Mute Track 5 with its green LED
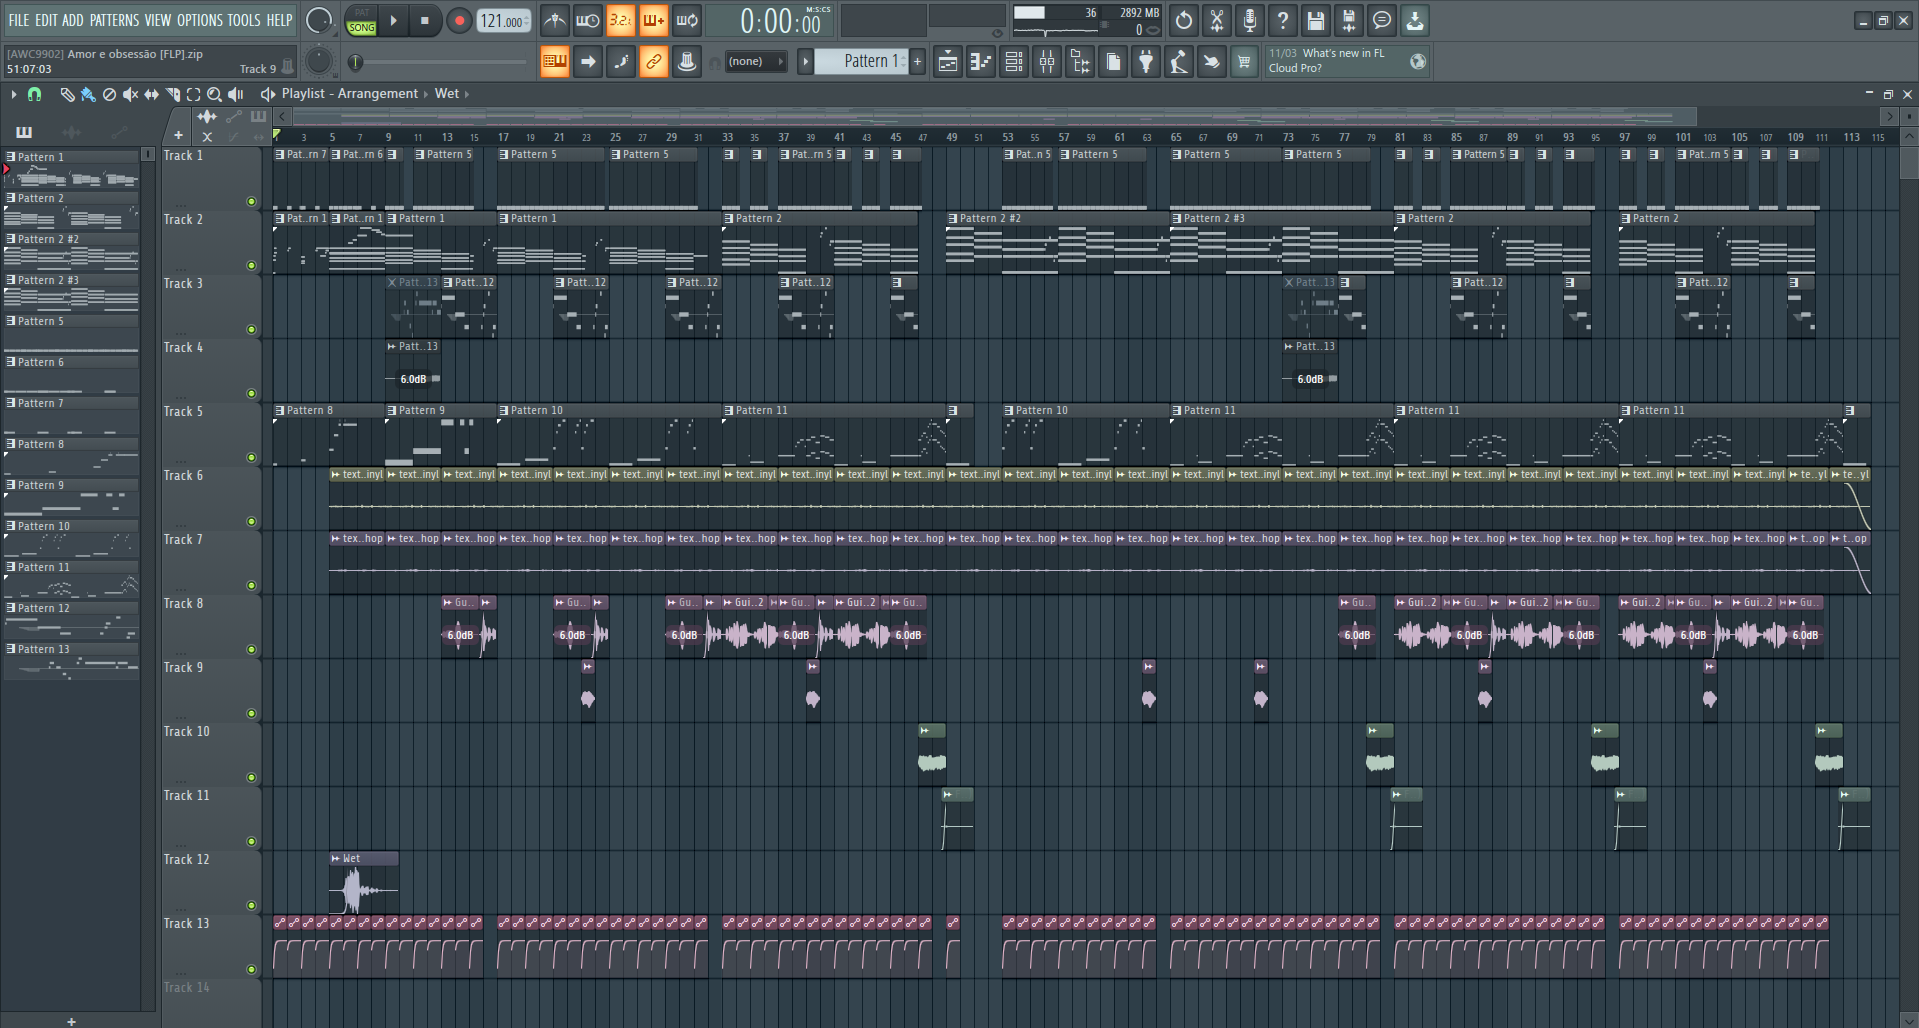Screen dimensions: 1919x1028 tap(251, 458)
